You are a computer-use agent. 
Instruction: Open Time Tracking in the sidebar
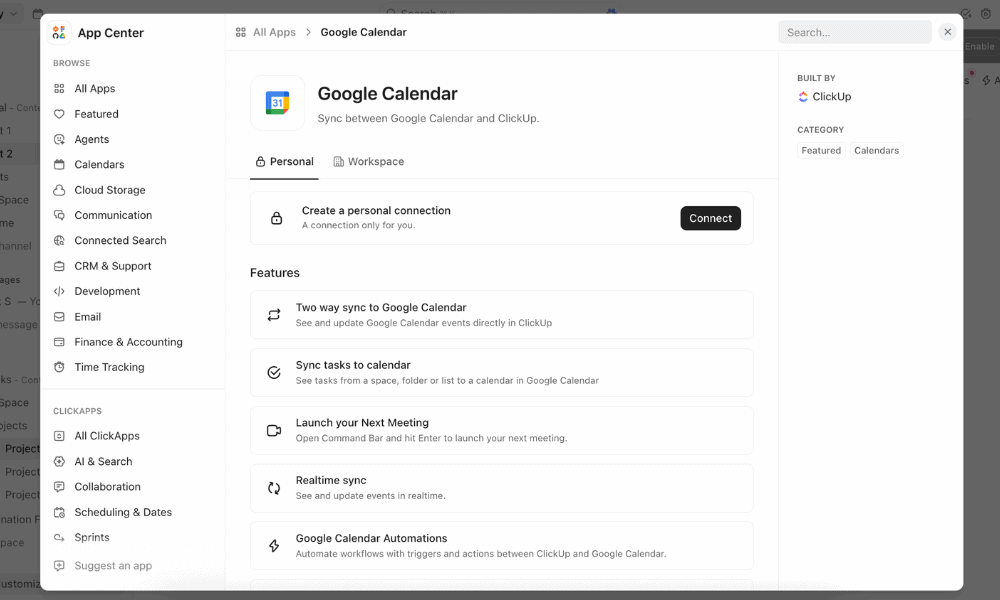tap(109, 367)
